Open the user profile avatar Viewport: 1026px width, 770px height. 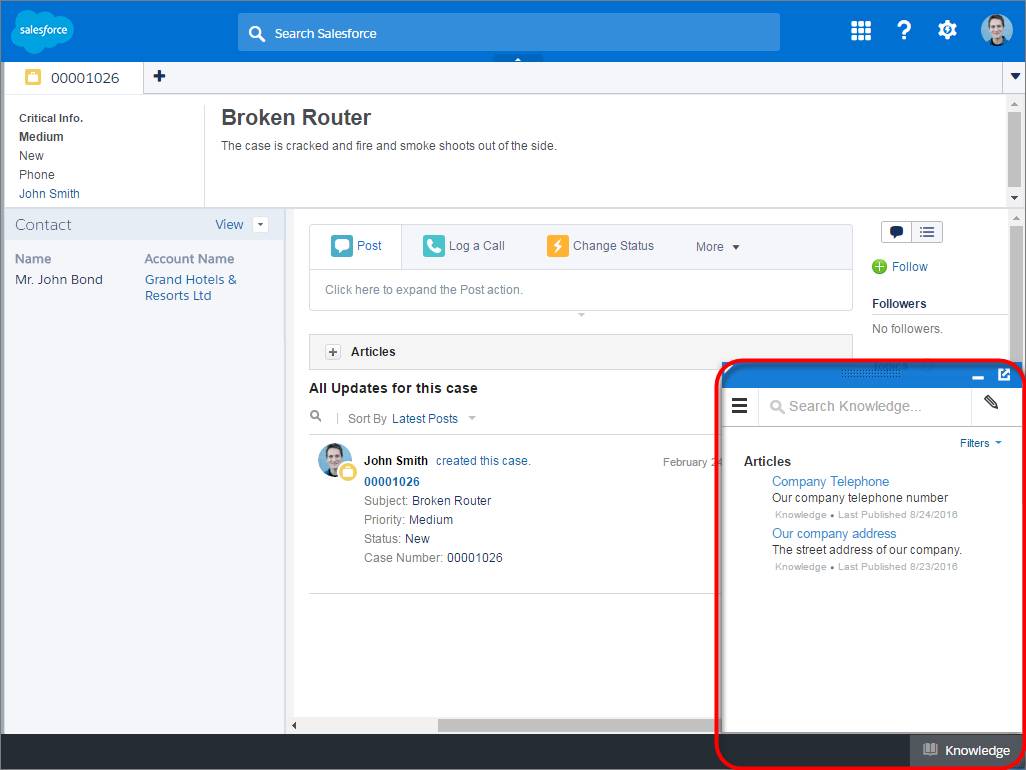coord(997,30)
